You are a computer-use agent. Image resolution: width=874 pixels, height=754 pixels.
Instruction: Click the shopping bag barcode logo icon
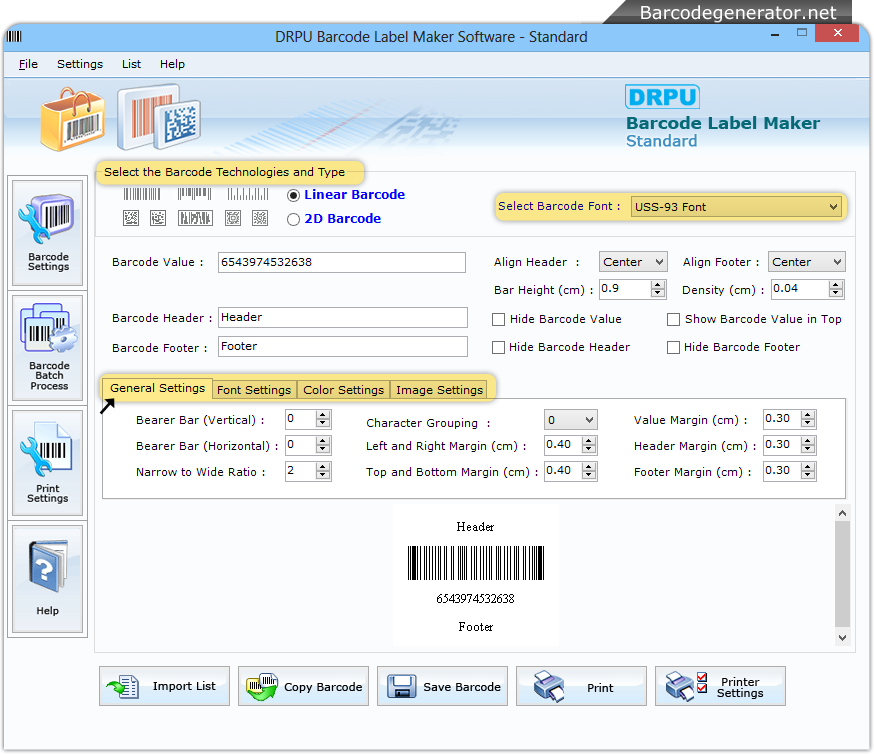(x=72, y=119)
